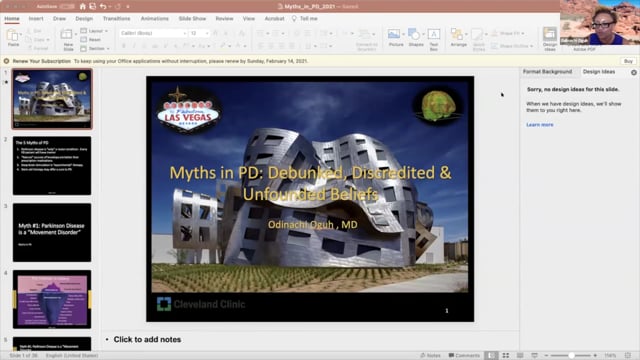Image resolution: width=640 pixels, height=360 pixels.
Task: Start Slide Show from status bar
Action: click(x=534, y=356)
